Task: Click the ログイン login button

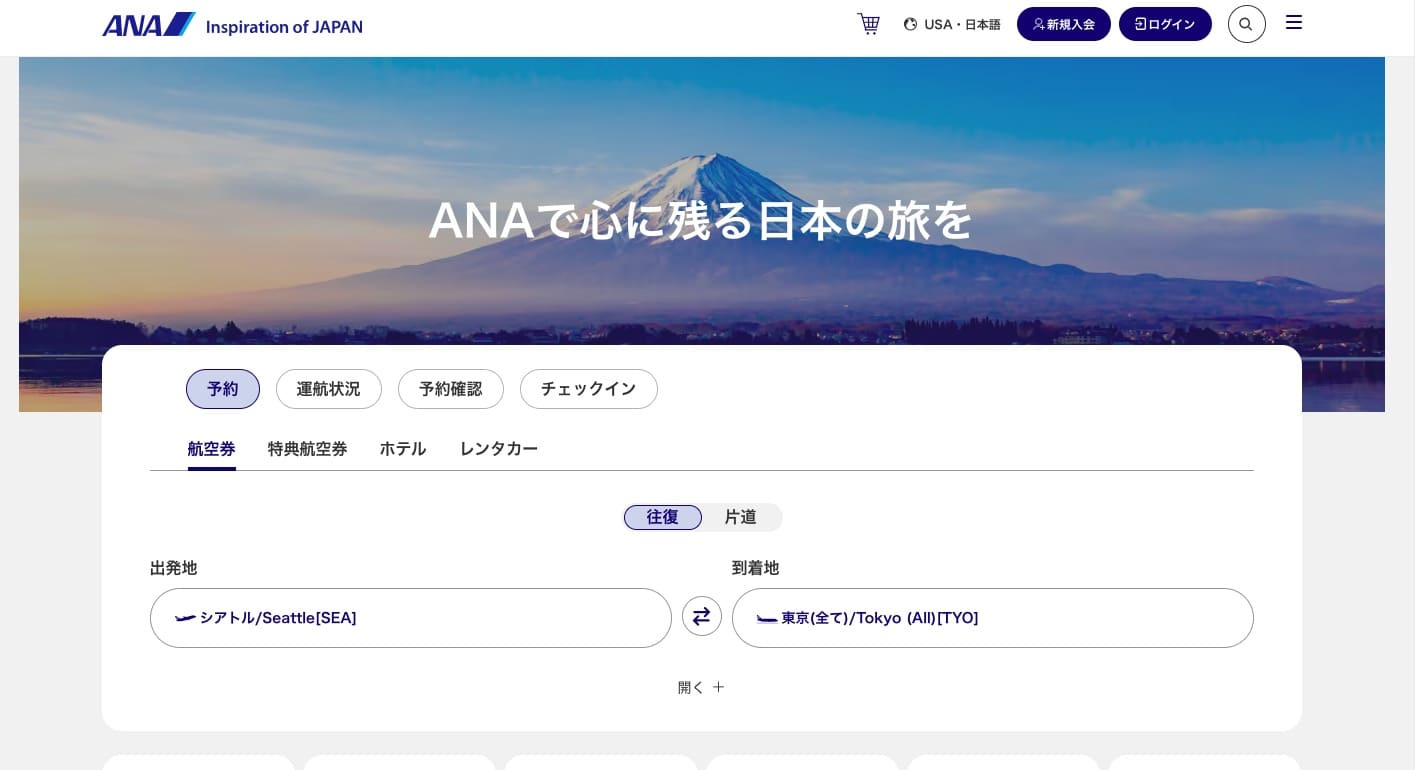Action: tap(1165, 24)
